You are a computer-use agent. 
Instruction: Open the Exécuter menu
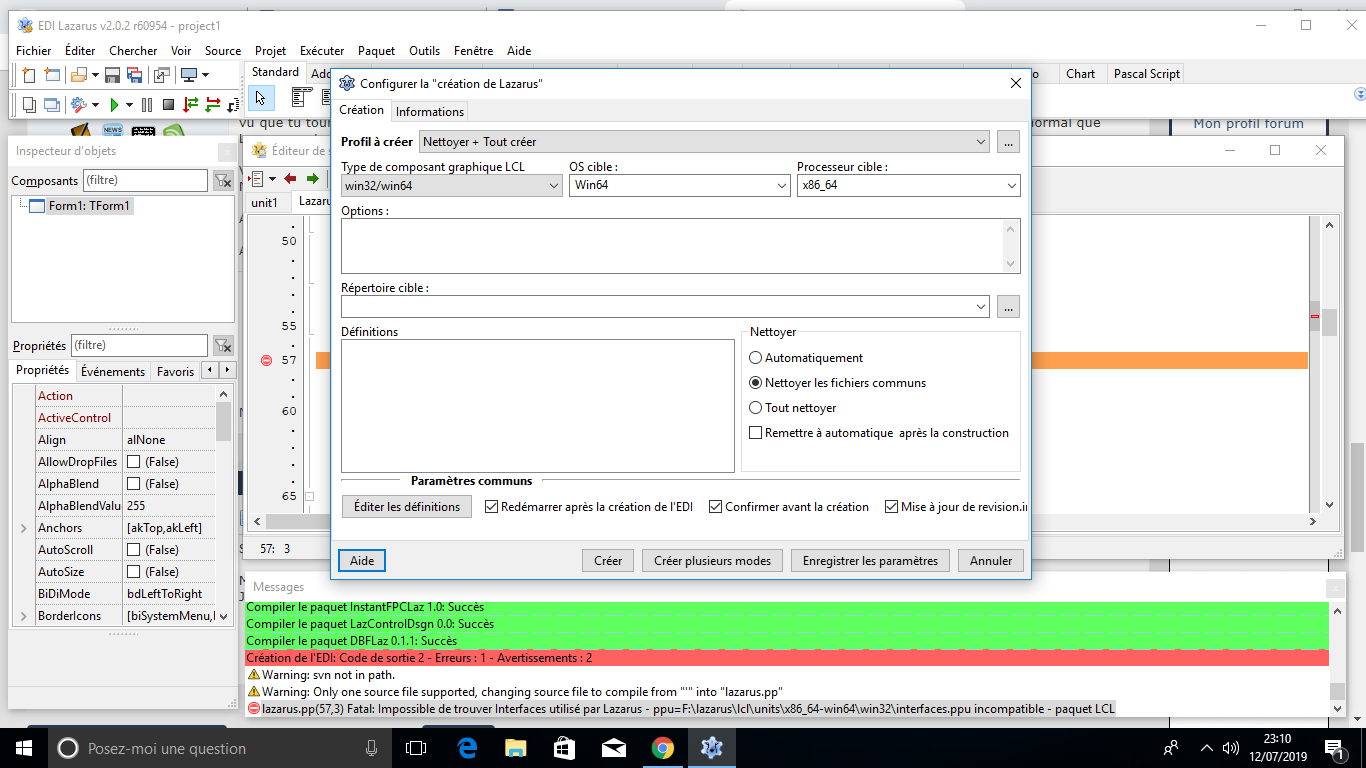322,50
